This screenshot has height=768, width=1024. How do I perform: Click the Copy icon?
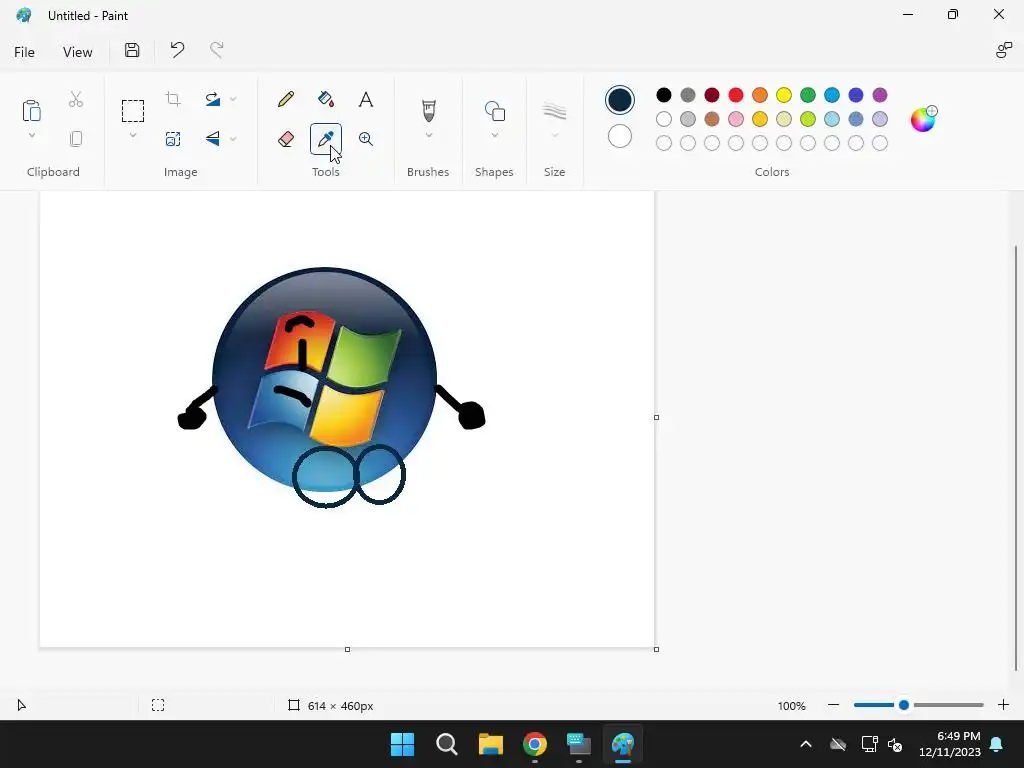pos(76,139)
